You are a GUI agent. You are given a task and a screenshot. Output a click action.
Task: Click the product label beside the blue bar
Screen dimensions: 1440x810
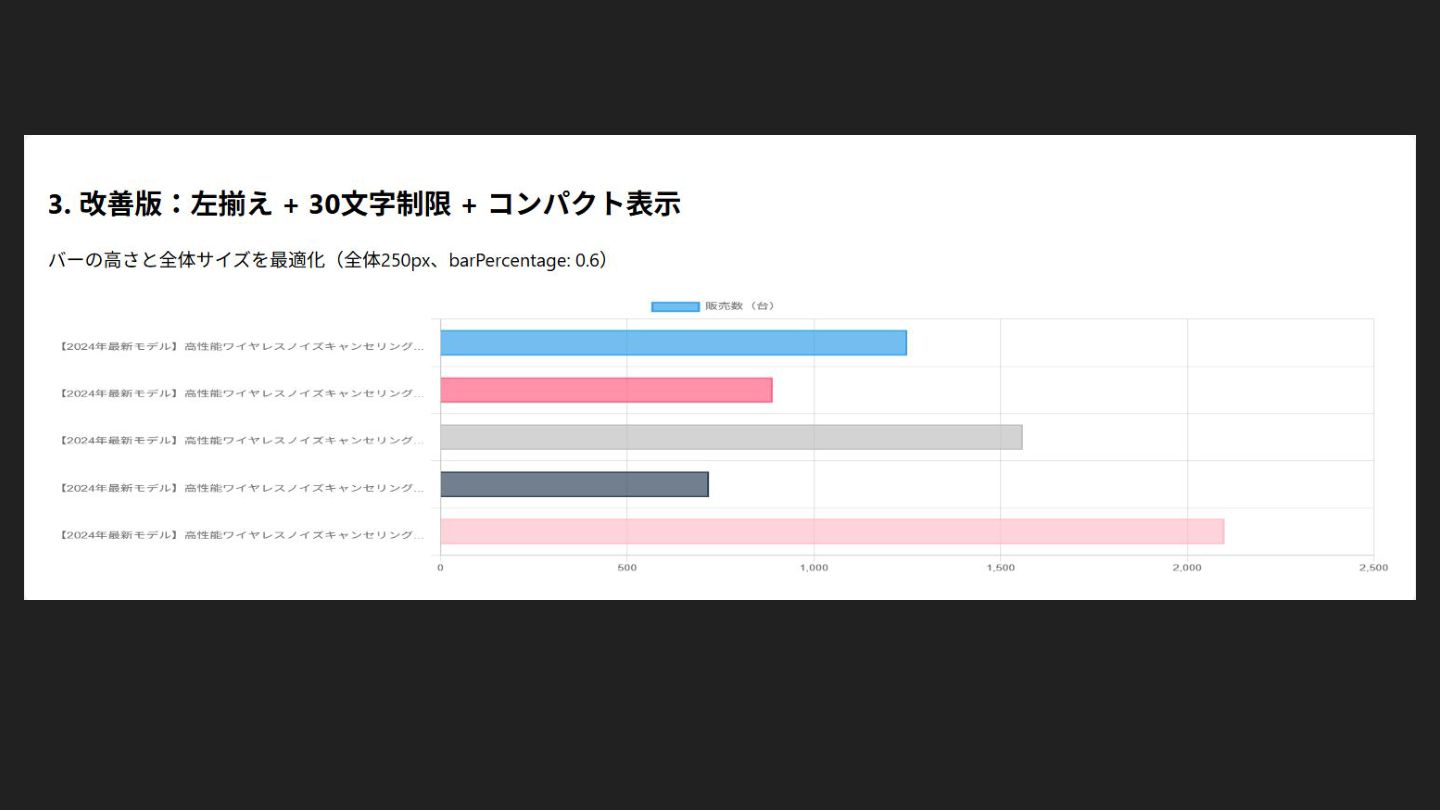point(241,346)
